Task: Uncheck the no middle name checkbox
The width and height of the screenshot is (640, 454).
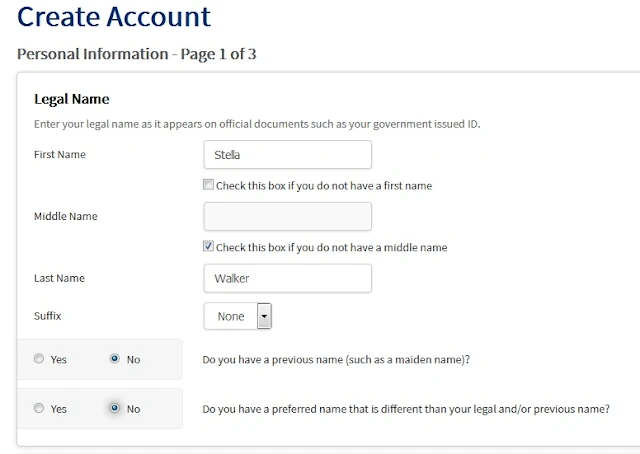Action: tap(208, 246)
